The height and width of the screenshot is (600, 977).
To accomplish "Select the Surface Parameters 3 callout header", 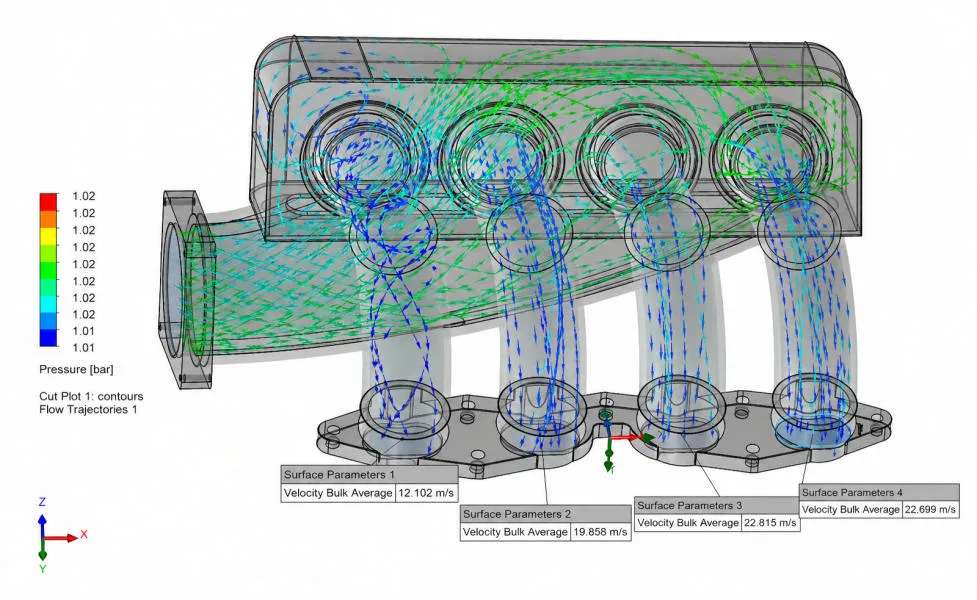I will pyautogui.click(x=717, y=505).
